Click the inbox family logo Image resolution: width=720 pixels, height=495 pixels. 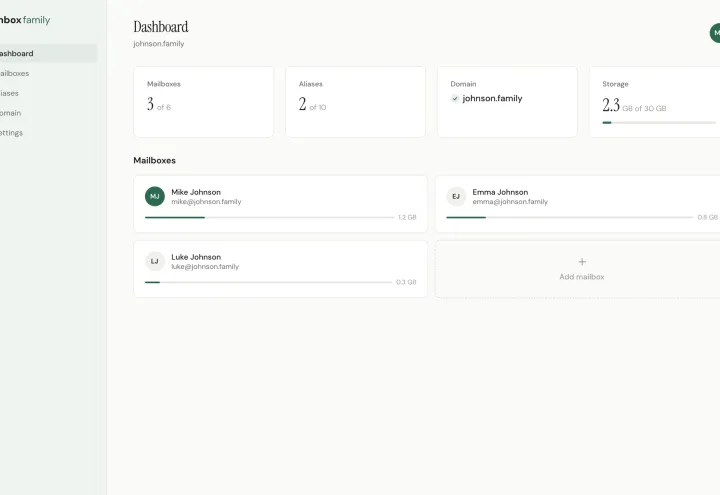25,20
